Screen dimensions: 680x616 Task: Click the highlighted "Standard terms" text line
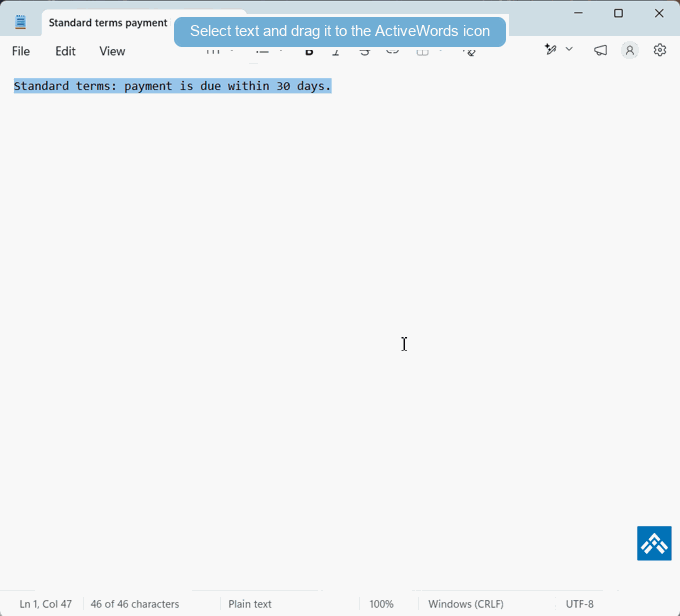point(173,86)
